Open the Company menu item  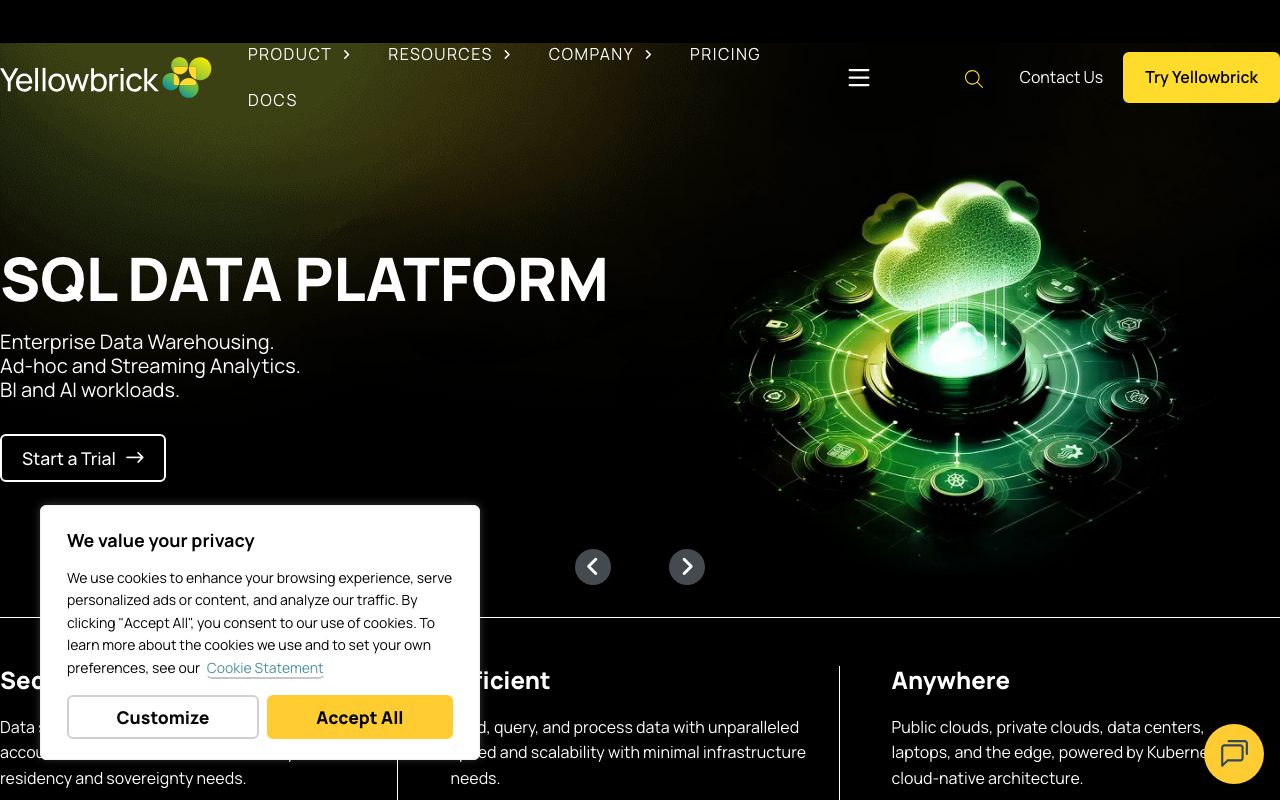tap(591, 54)
